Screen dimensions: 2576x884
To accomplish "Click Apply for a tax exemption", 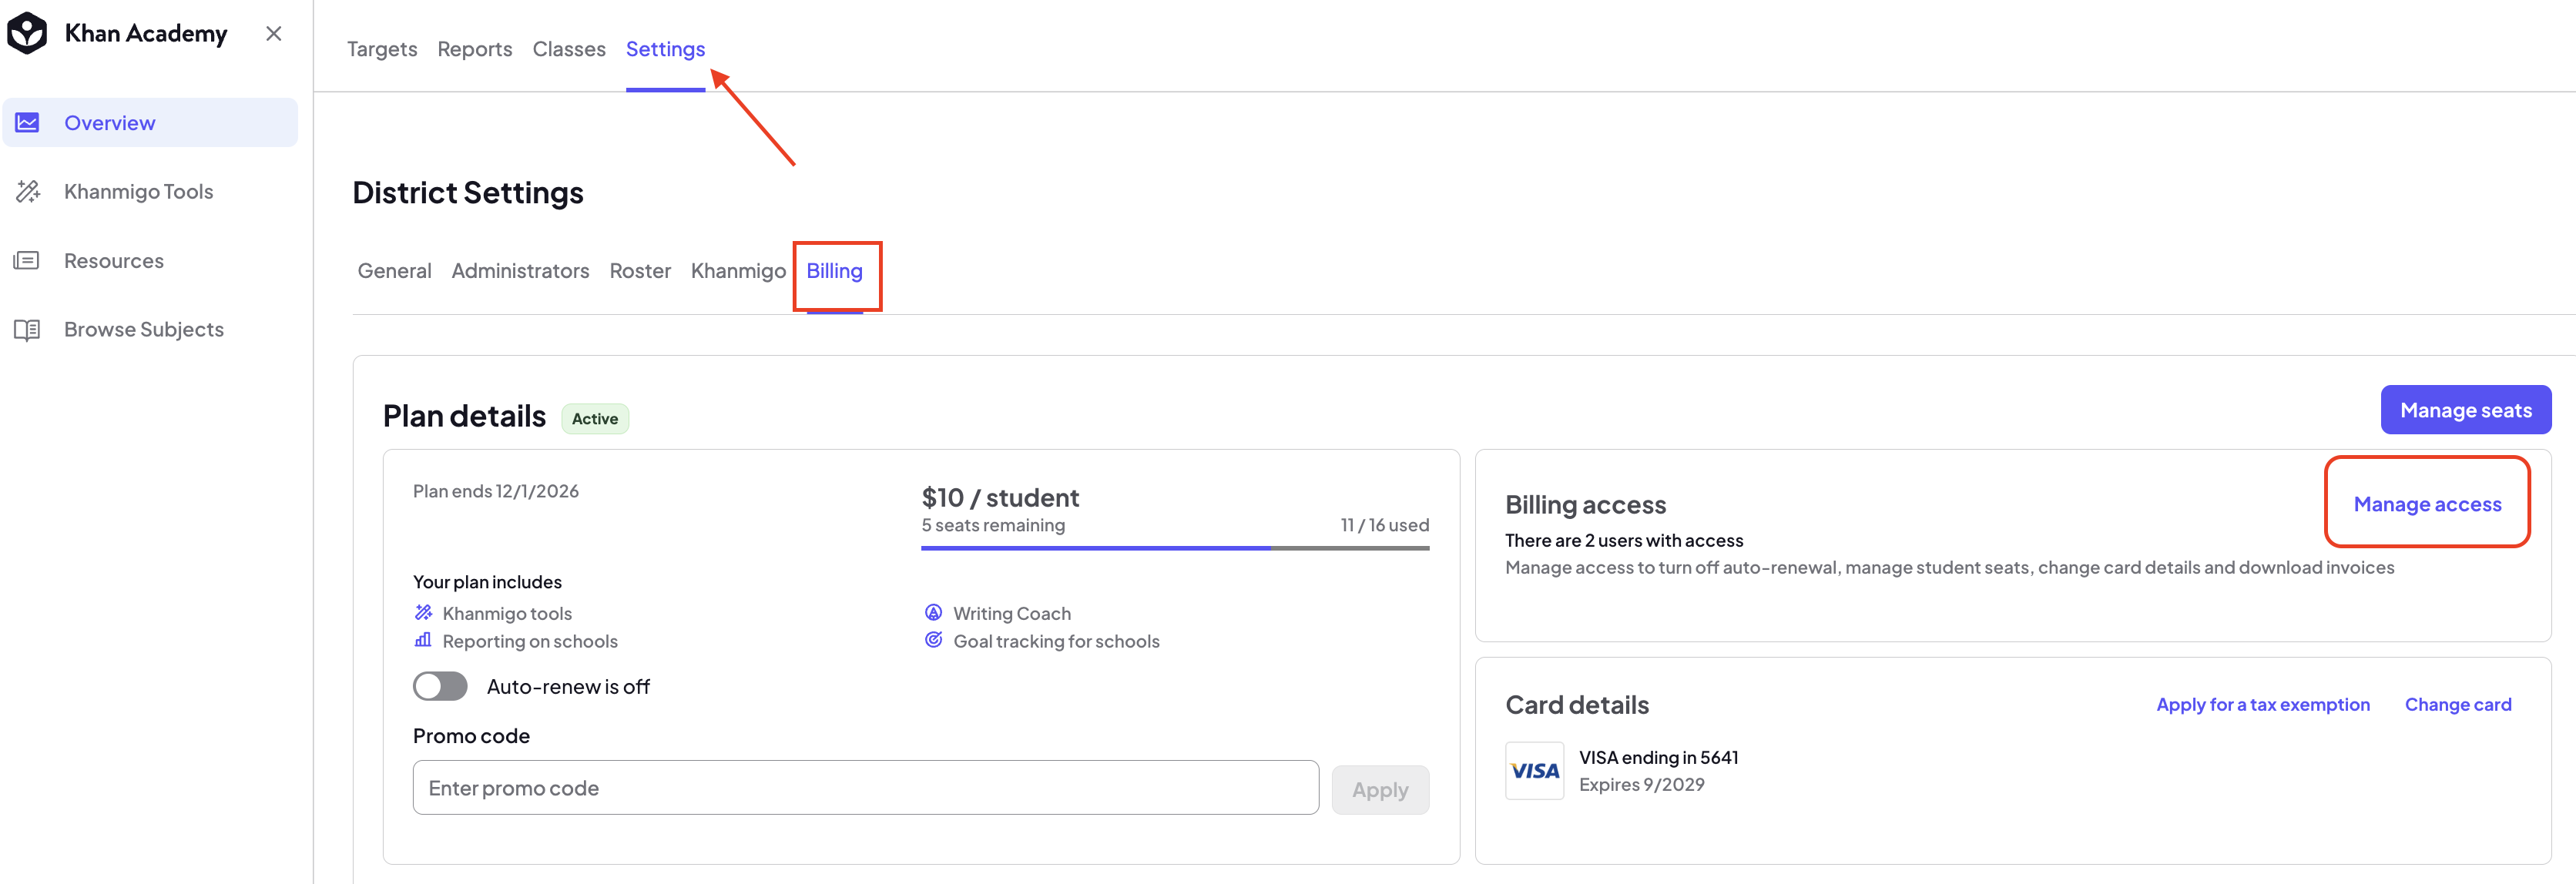I will [x=2263, y=704].
